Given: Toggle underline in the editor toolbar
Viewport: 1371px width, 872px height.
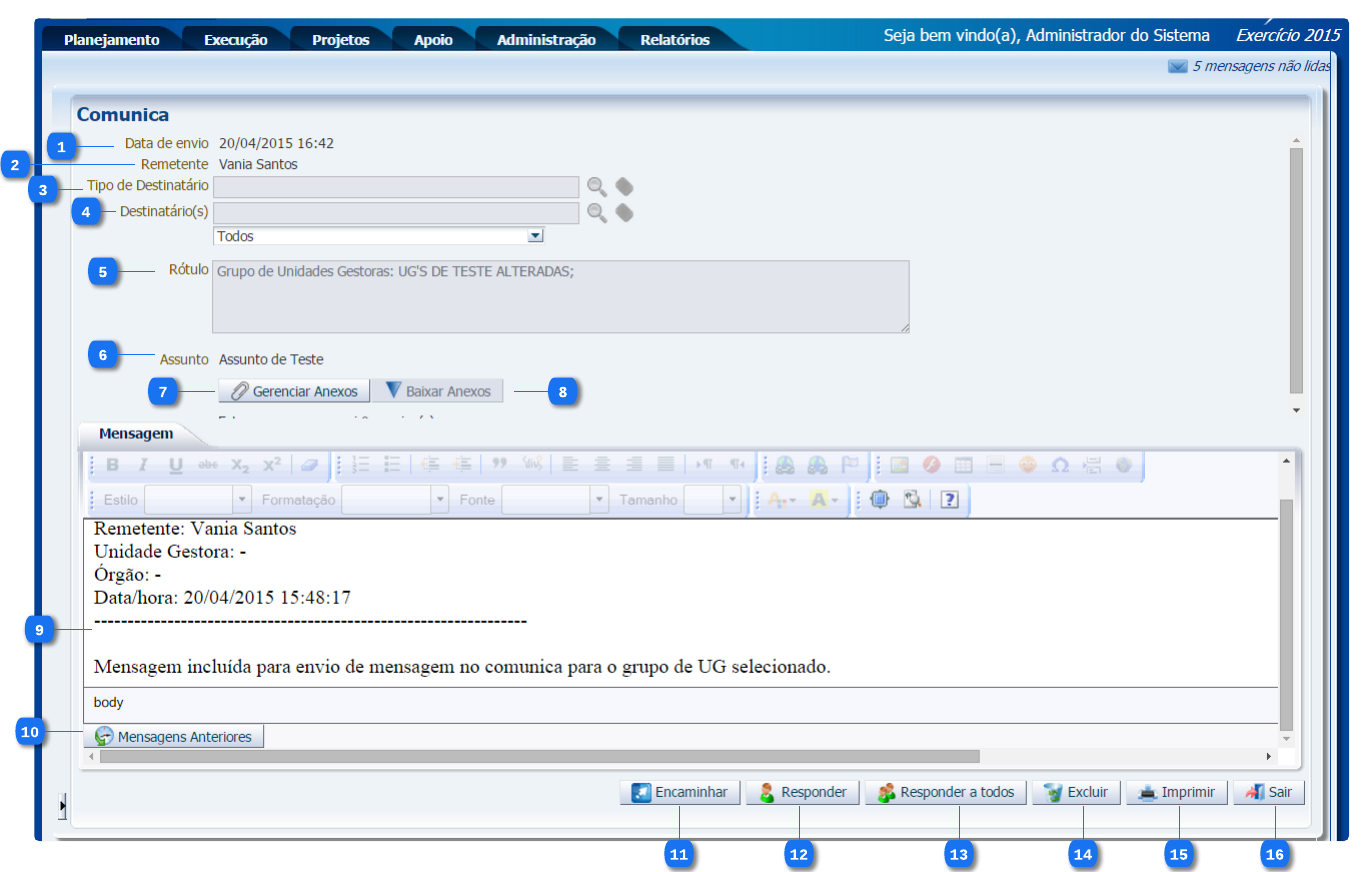Looking at the screenshot, I should (x=175, y=465).
